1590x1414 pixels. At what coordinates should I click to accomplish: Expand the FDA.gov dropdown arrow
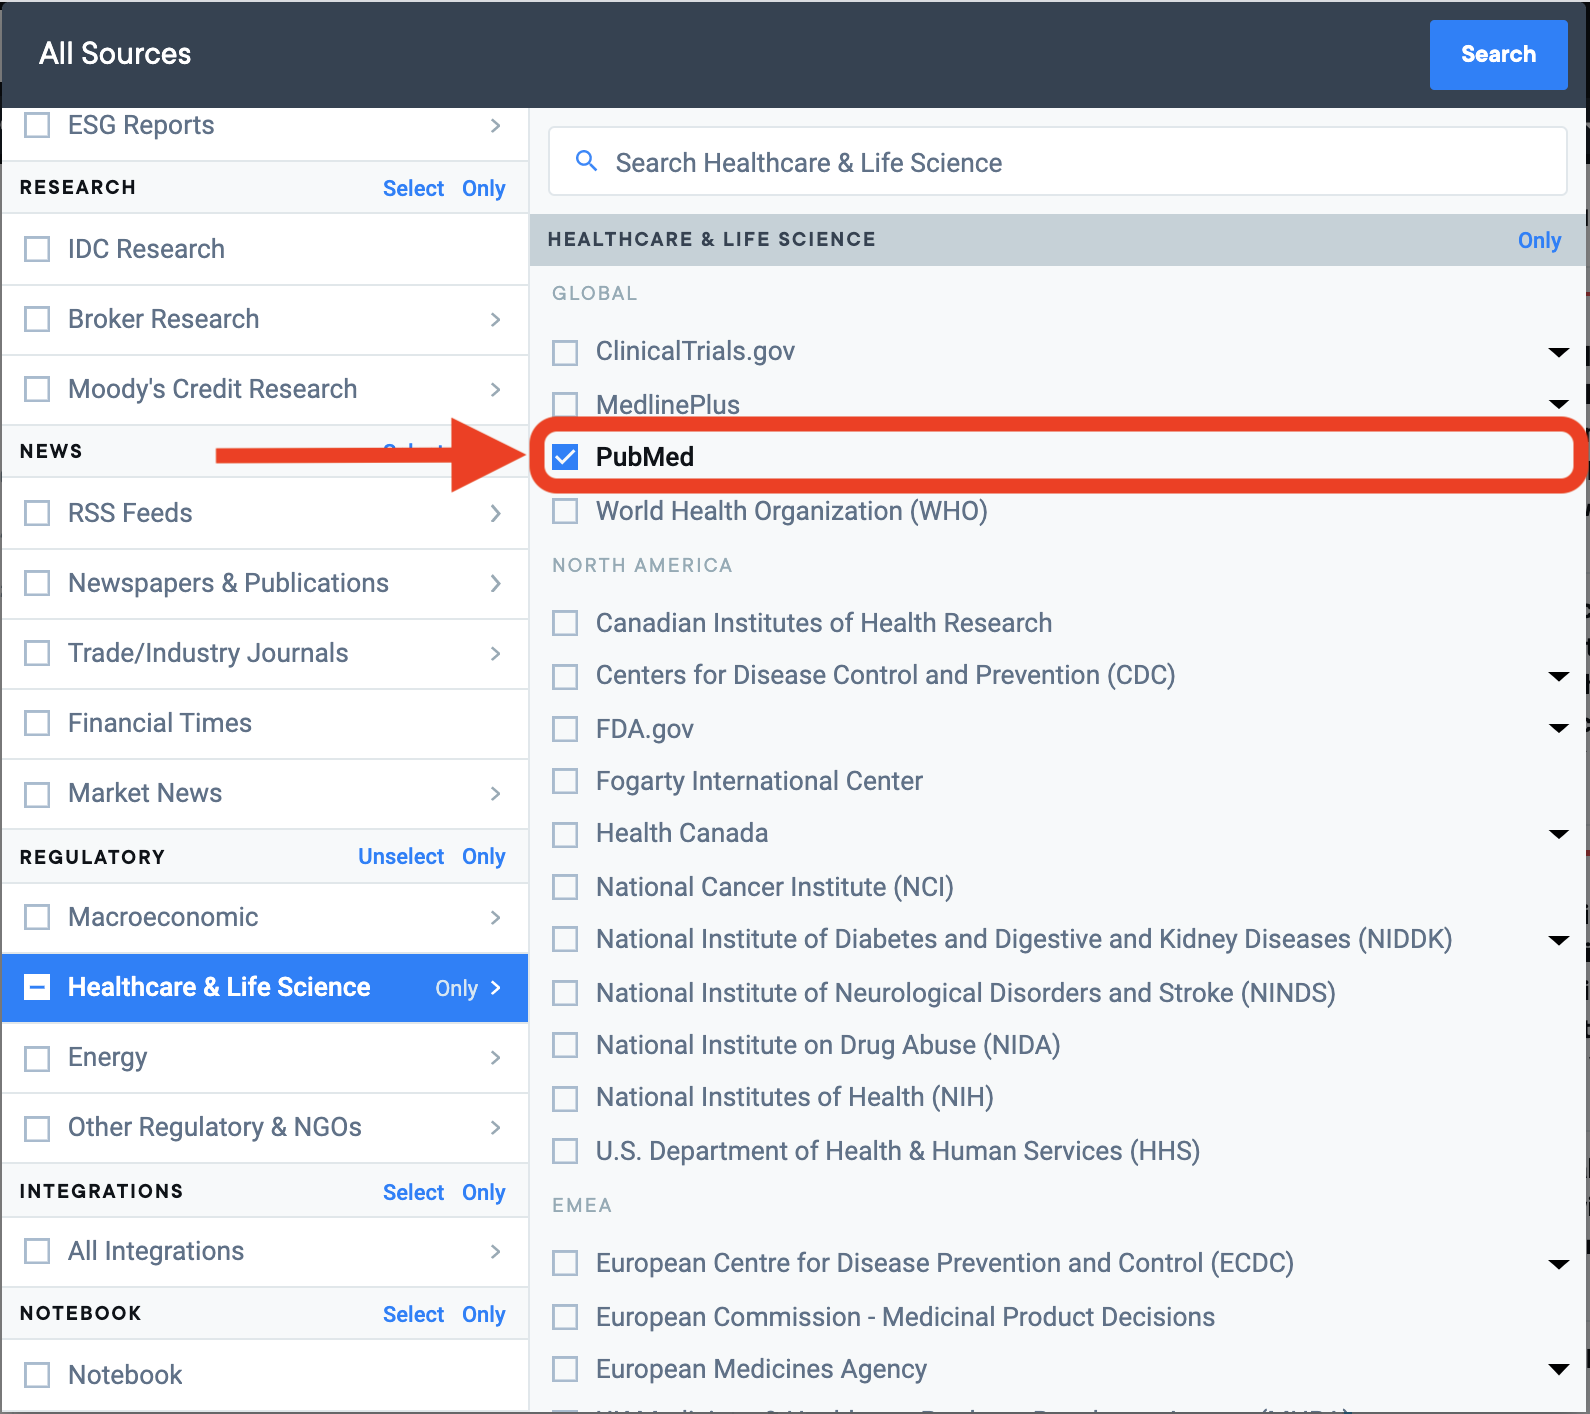(x=1558, y=728)
